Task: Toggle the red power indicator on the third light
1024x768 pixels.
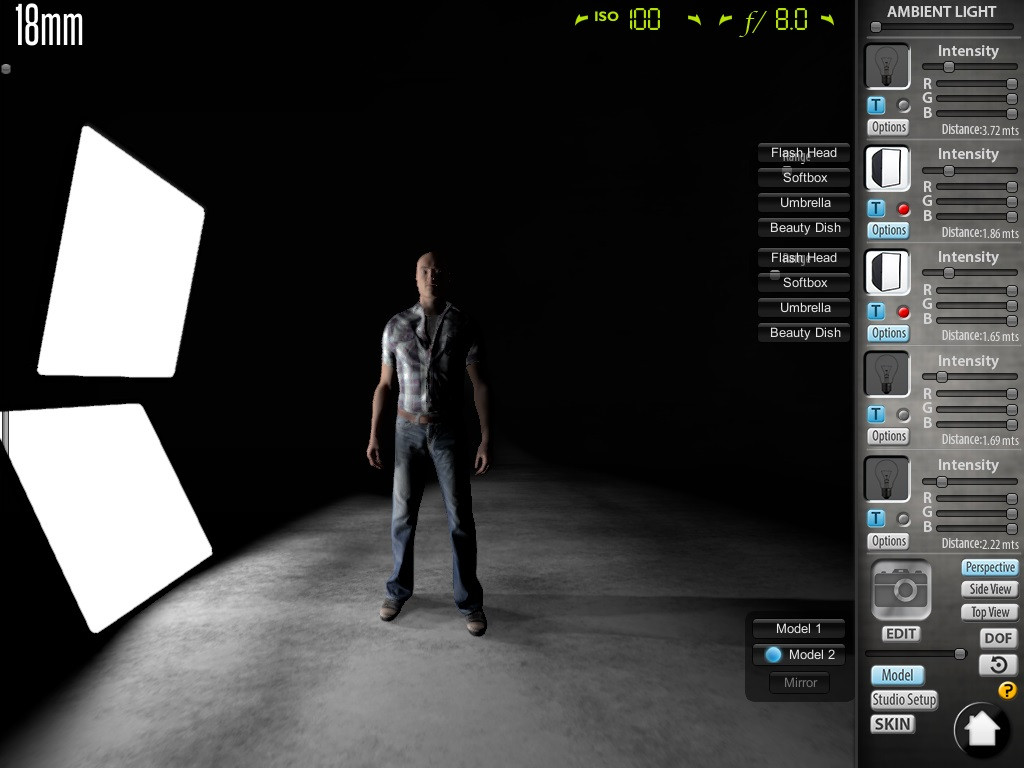Action: (904, 311)
